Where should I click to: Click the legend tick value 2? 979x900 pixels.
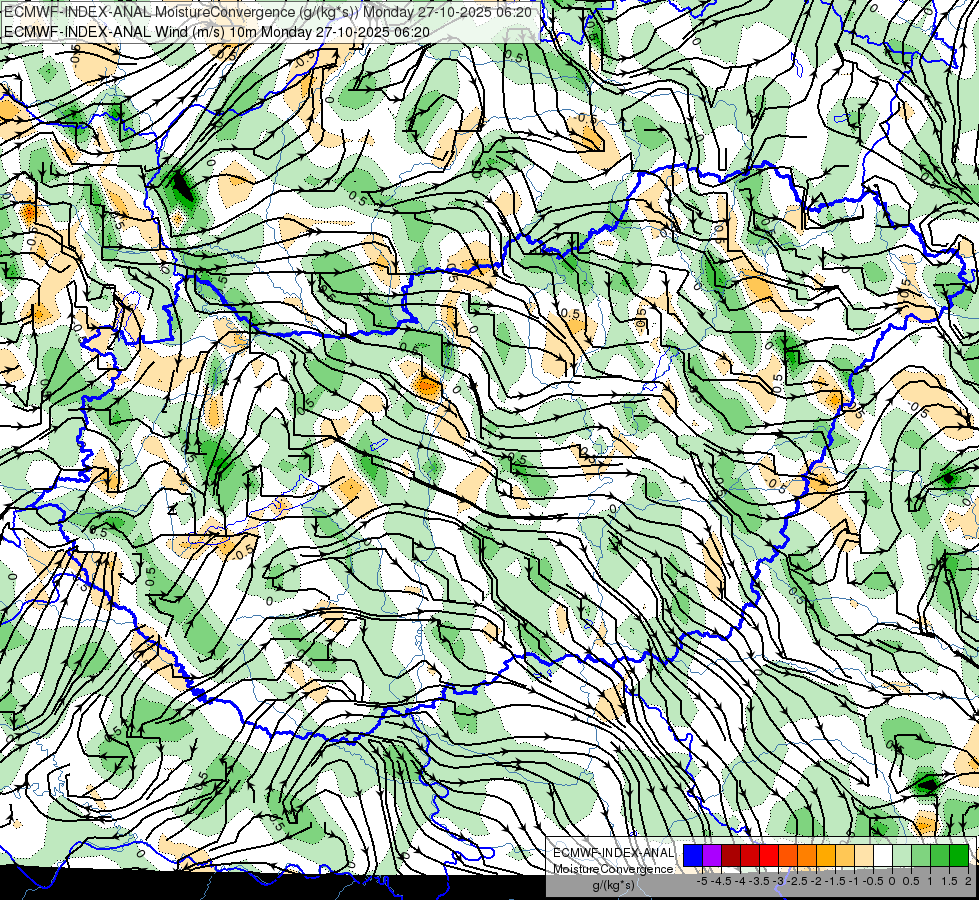point(968,881)
